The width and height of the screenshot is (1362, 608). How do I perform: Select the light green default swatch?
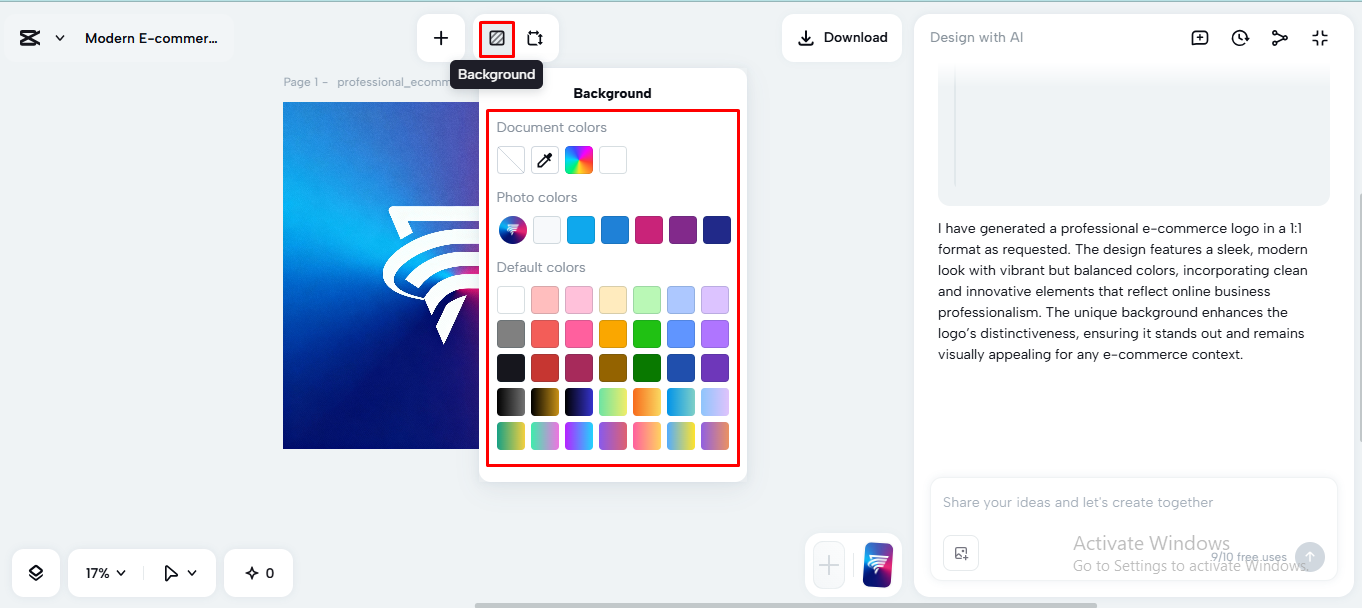pyautogui.click(x=647, y=300)
